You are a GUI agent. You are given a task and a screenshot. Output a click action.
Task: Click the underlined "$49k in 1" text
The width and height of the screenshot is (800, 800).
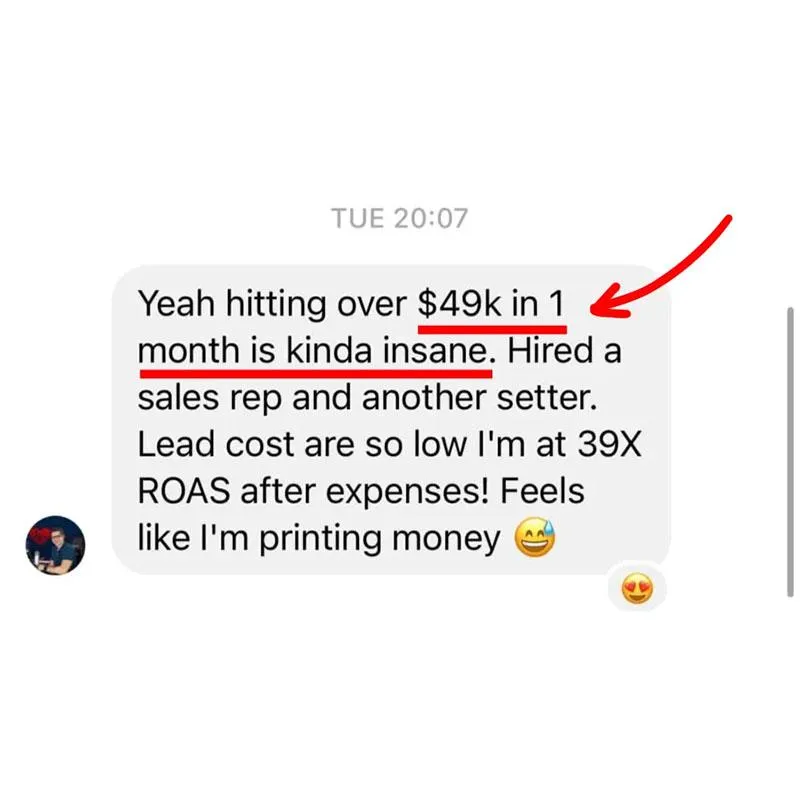click(491, 304)
